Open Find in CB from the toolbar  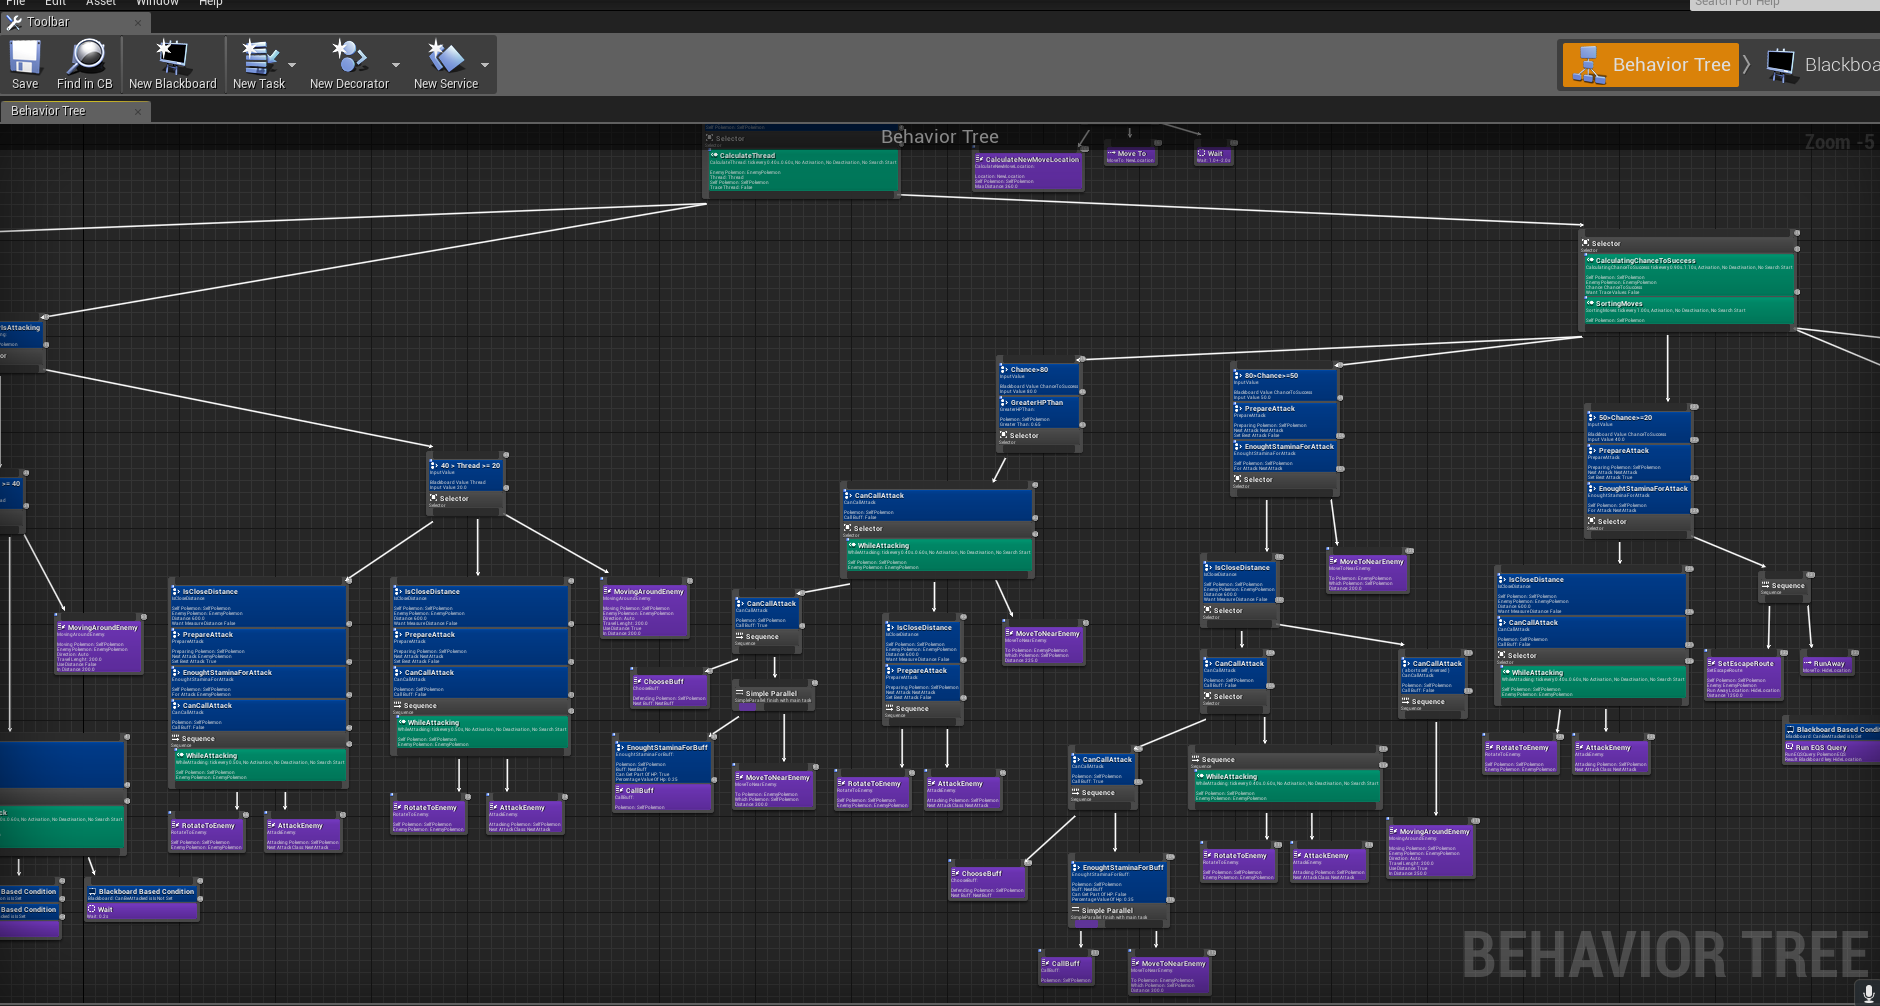coord(85,65)
